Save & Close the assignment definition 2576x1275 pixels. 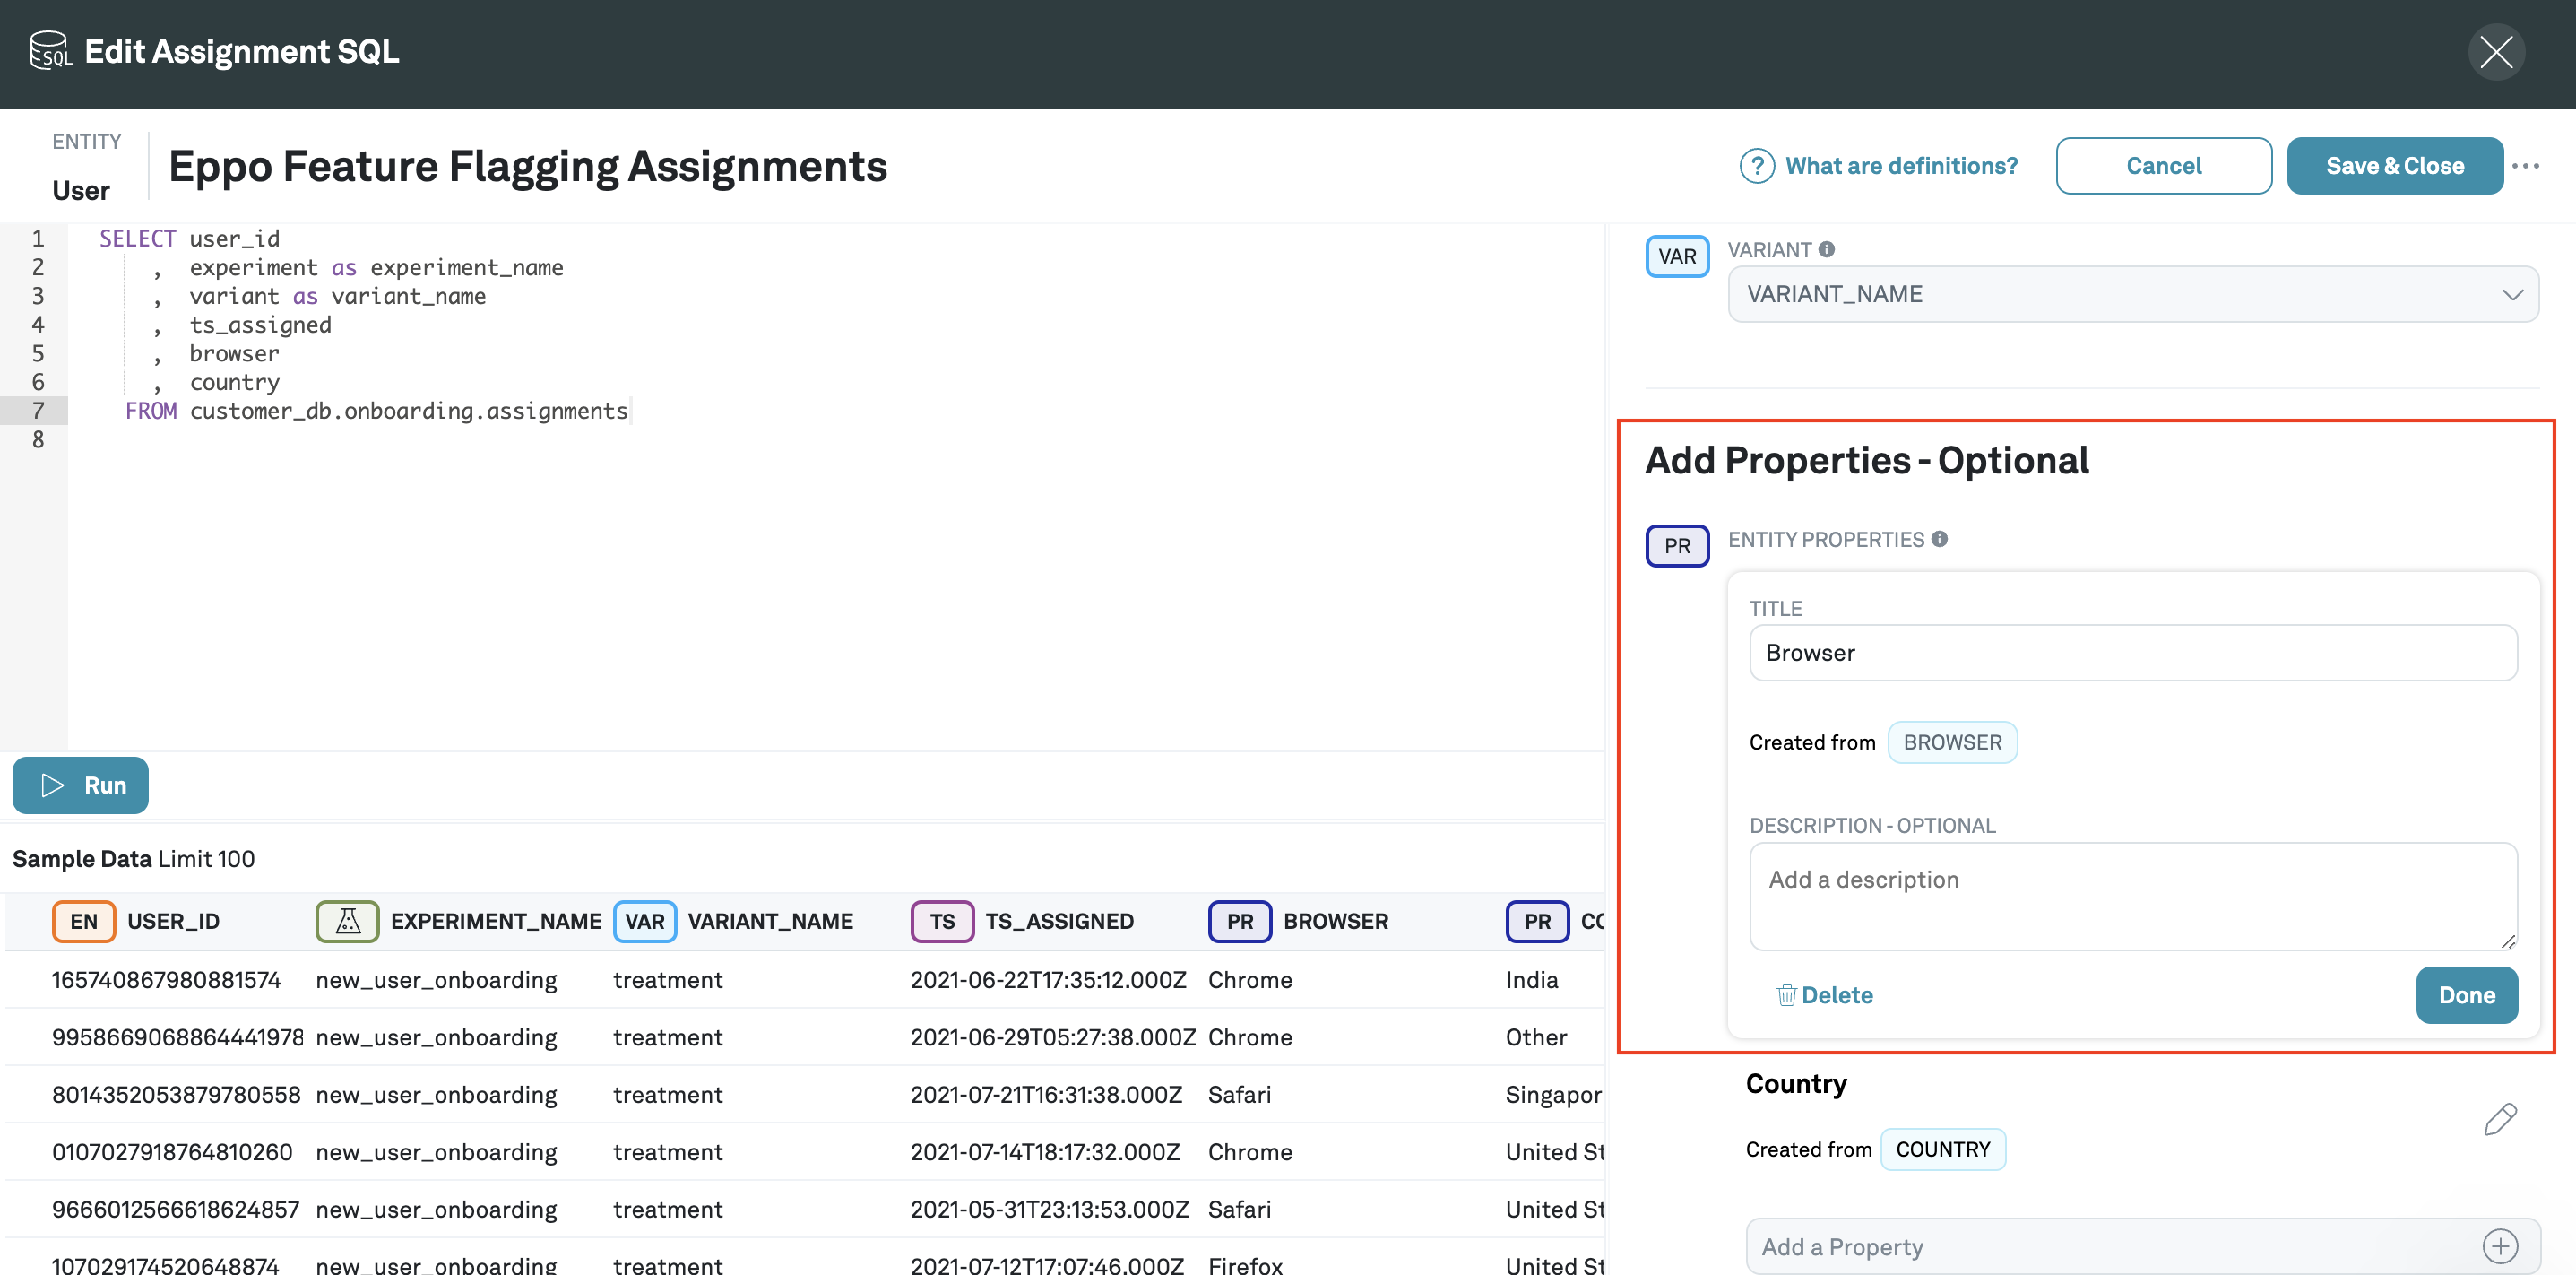[2394, 166]
